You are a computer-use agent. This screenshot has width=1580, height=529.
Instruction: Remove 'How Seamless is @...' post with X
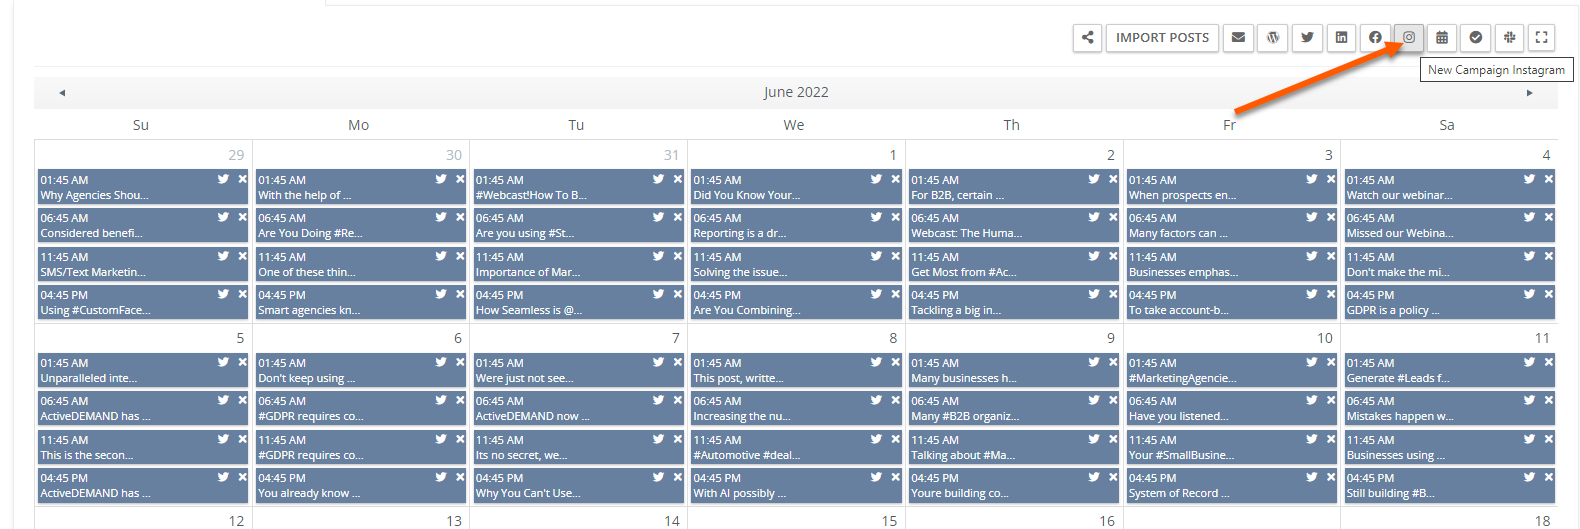[678, 294]
